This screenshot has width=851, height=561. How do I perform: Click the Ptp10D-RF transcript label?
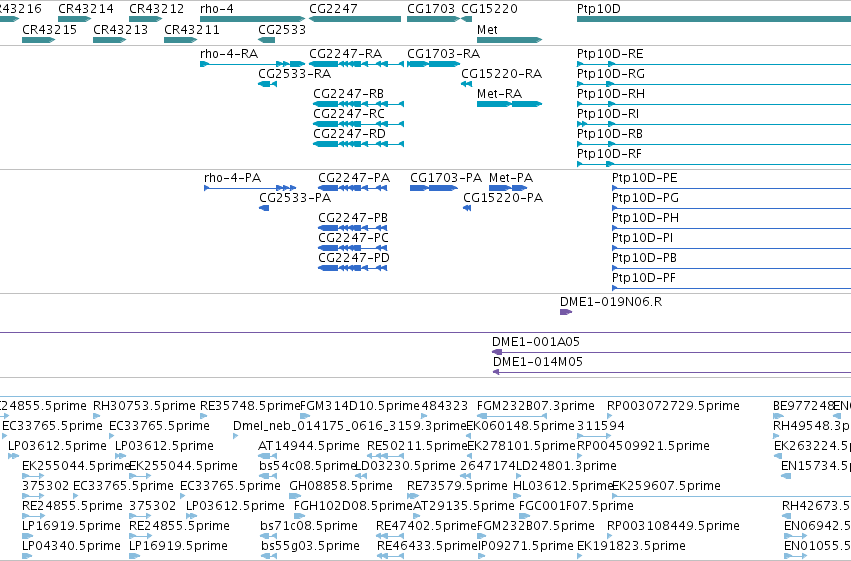coord(609,154)
